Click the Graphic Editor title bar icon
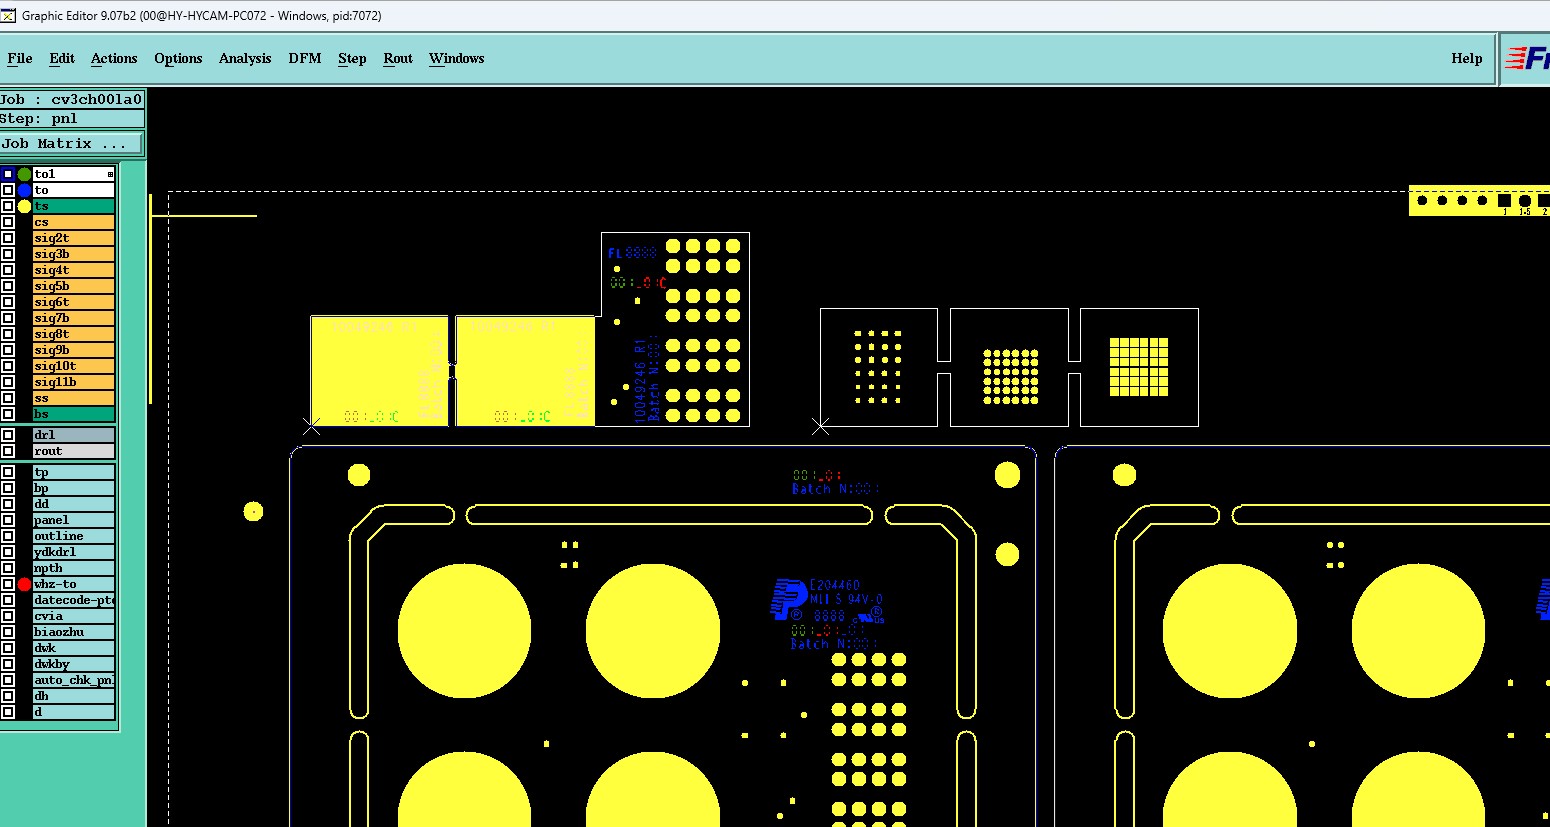Viewport: 1550px width, 827px height. (x=8, y=15)
